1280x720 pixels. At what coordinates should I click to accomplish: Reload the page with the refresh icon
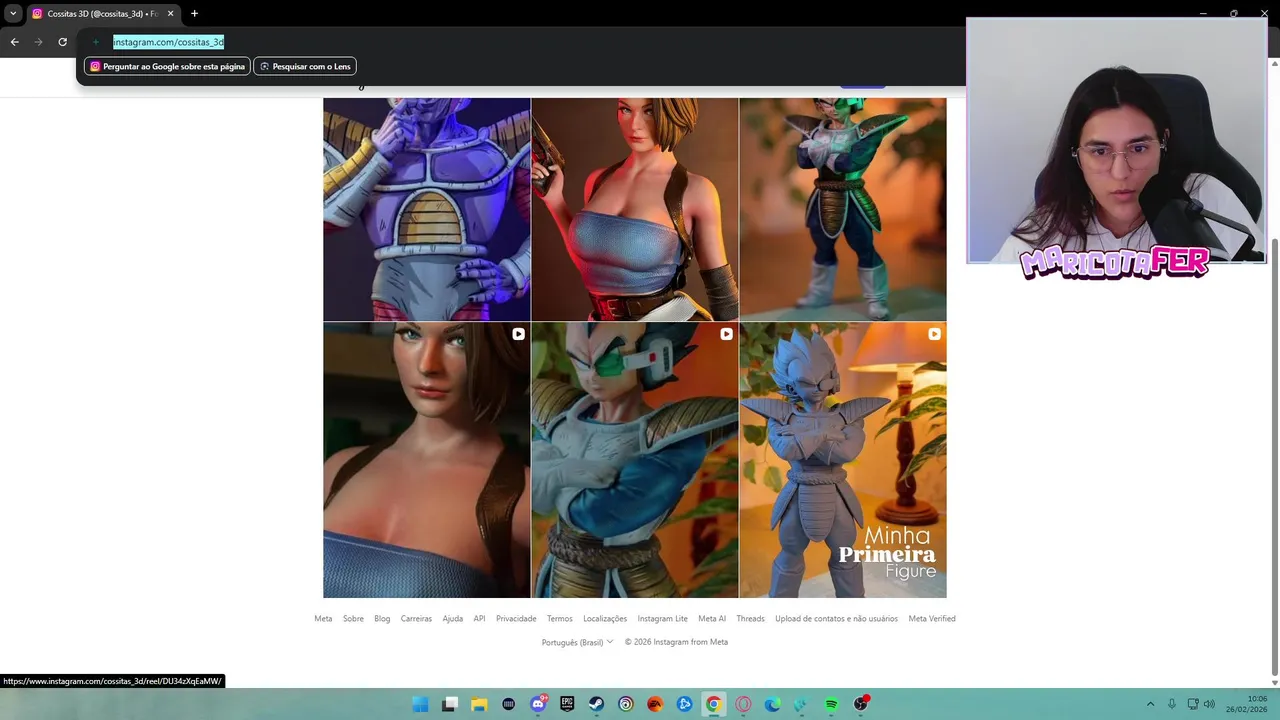(x=62, y=42)
